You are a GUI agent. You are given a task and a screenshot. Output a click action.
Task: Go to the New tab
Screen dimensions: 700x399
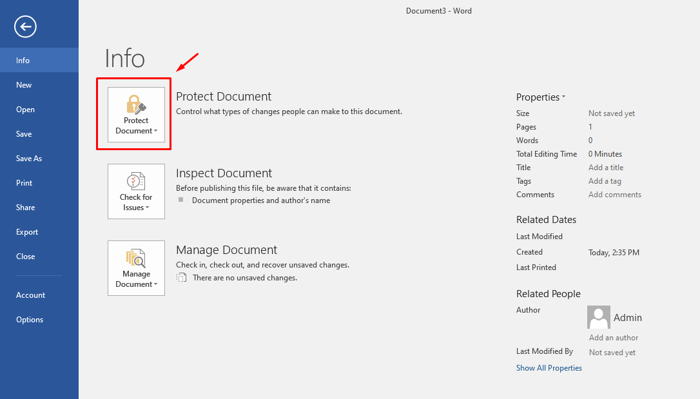tap(39, 85)
